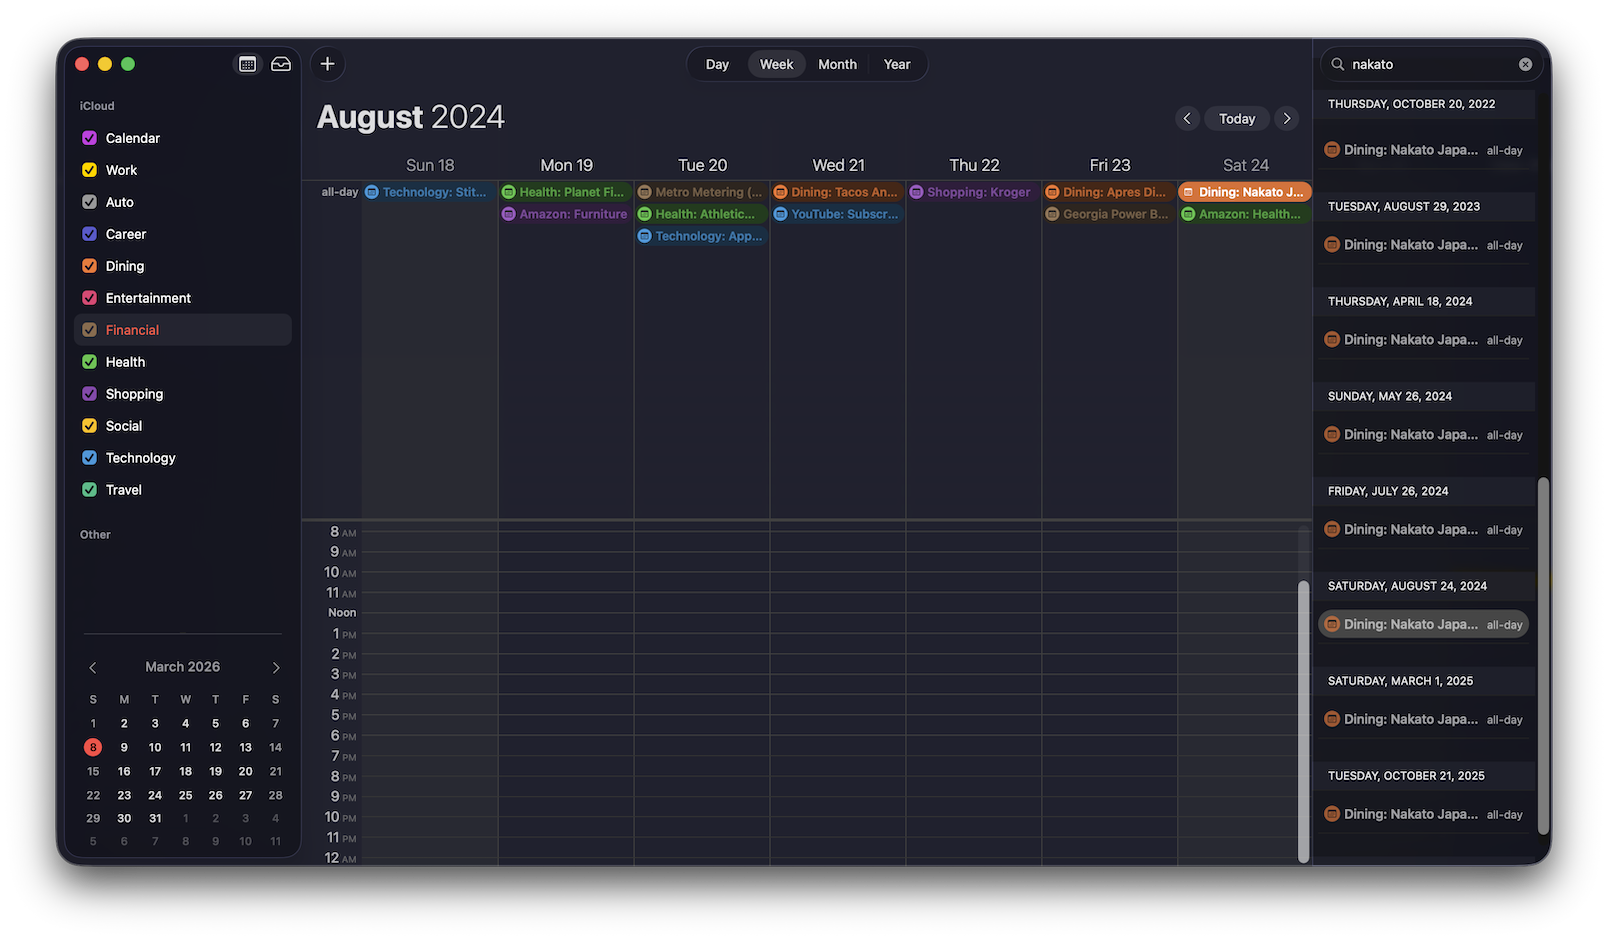The height and width of the screenshot is (940, 1608).
Task: Advance mini calendar past March 2026 with right chevron
Action: click(276, 667)
